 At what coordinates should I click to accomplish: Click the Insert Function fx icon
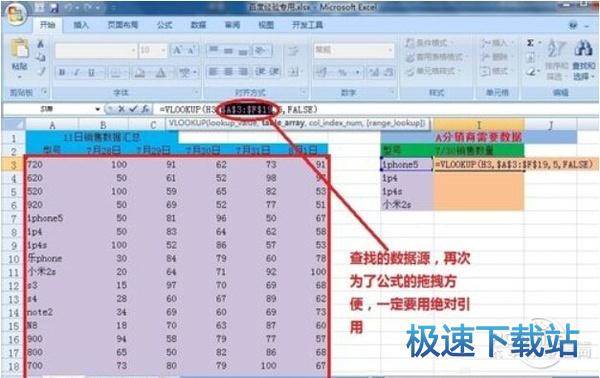click(x=145, y=109)
